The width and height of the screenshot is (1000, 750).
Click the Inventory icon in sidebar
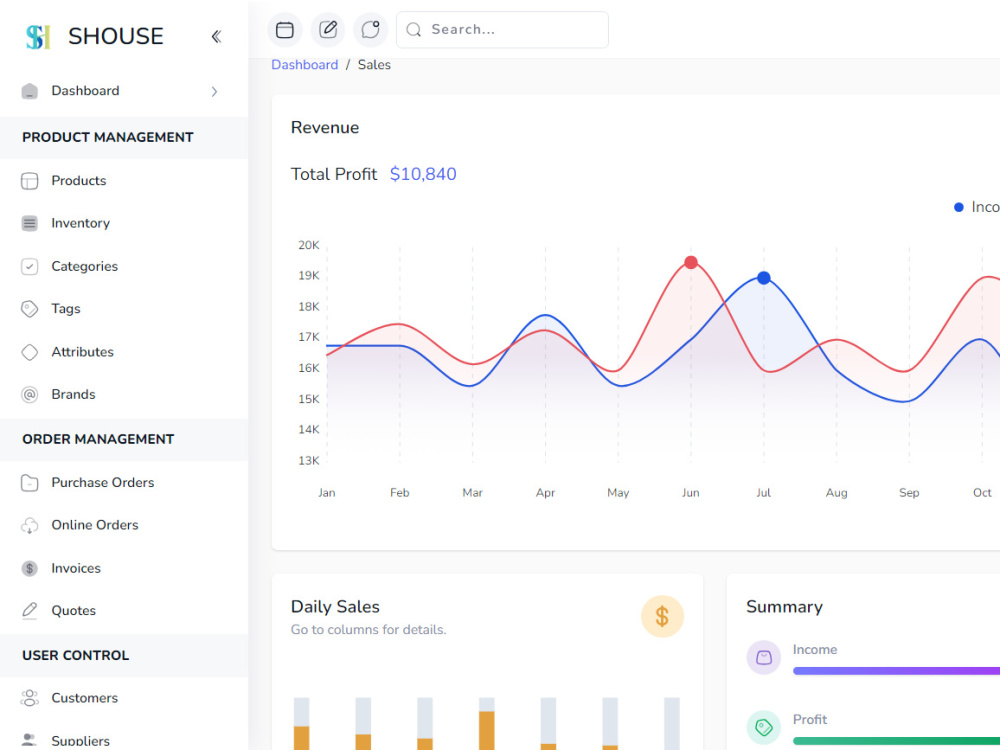coord(29,223)
